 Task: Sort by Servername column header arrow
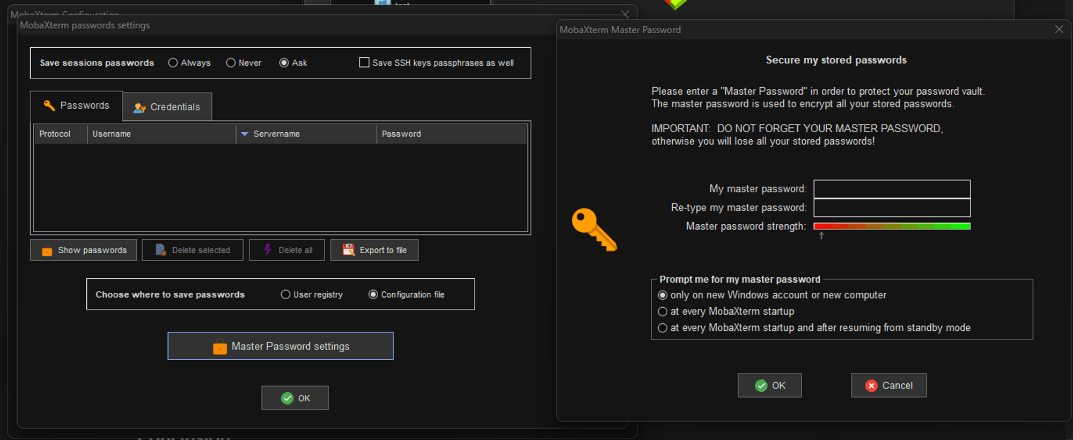pyautogui.click(x=245, y=134)
